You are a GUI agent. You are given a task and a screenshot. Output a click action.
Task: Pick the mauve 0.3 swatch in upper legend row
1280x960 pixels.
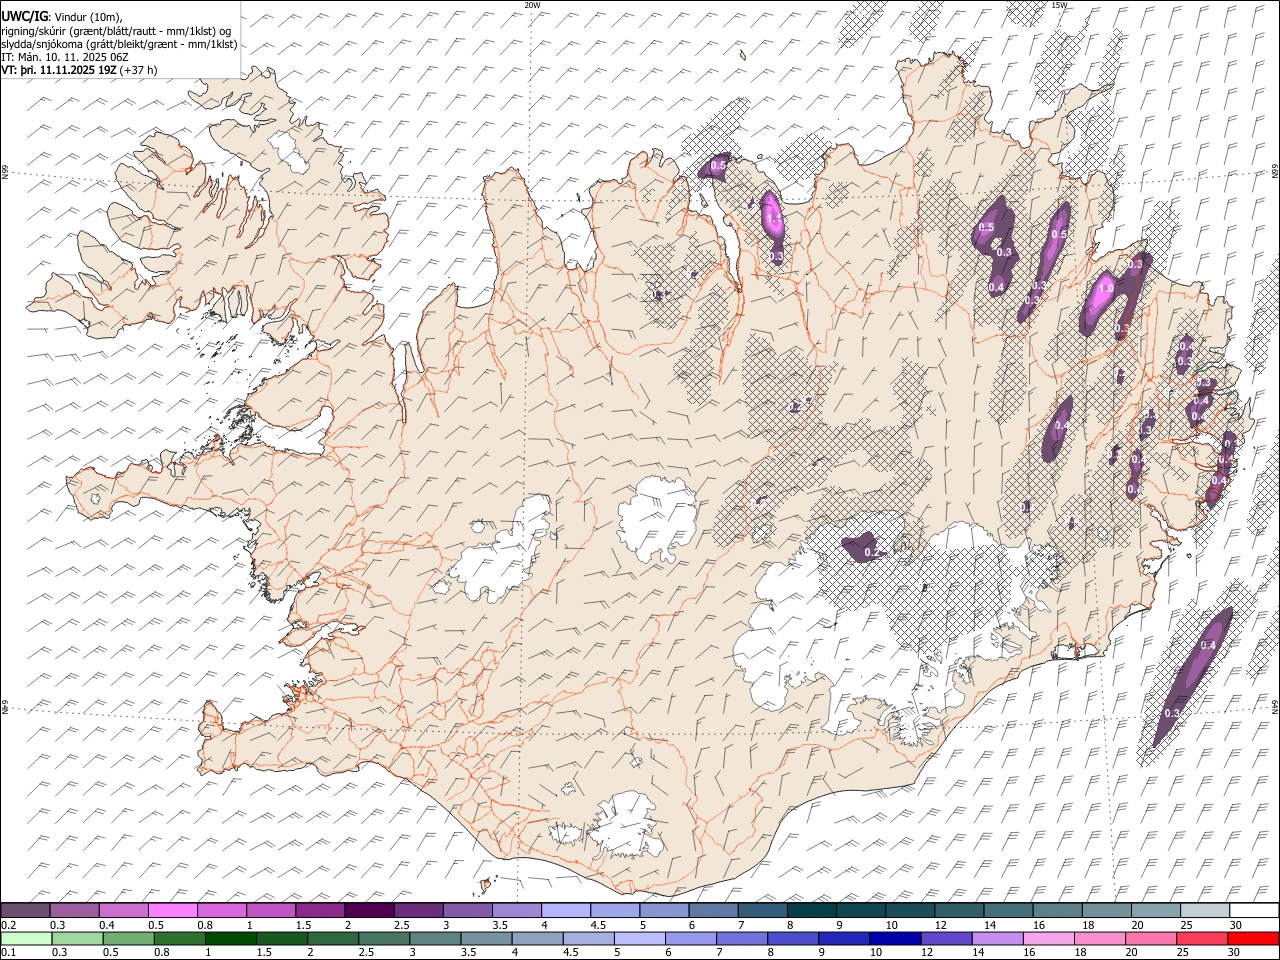tap(75, 910)
